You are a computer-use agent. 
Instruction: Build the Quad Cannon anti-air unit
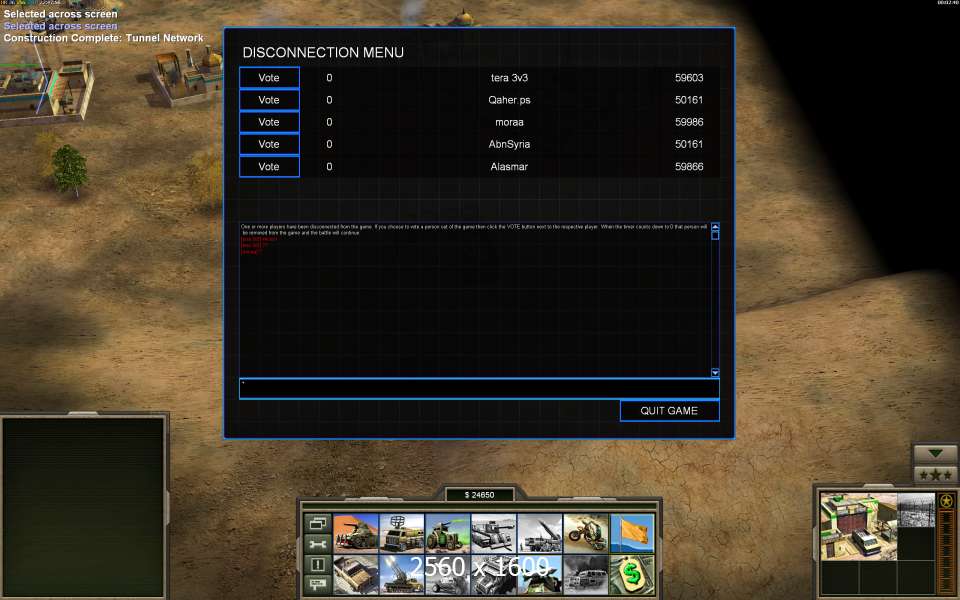(402, 574)
